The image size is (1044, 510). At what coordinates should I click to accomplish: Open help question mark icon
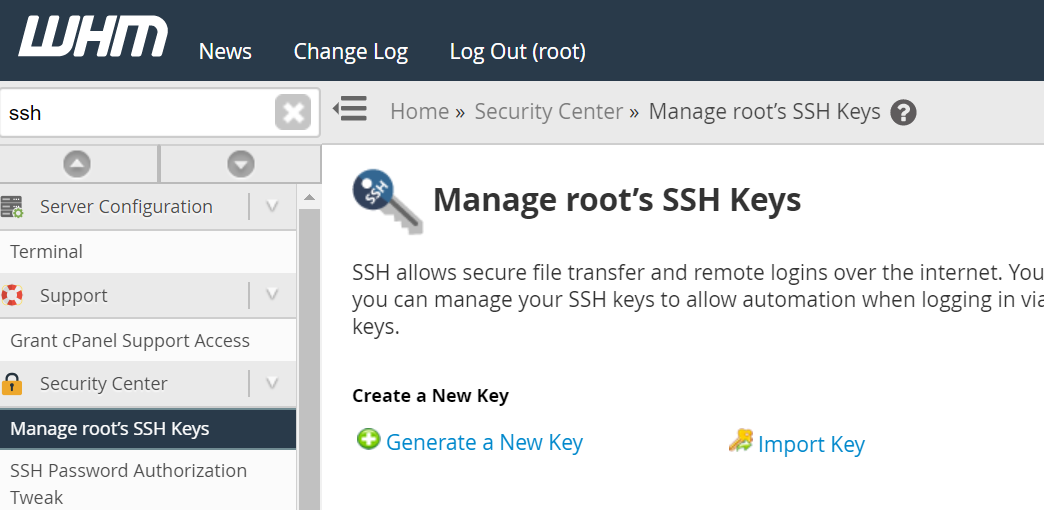[x=904, y=112]
